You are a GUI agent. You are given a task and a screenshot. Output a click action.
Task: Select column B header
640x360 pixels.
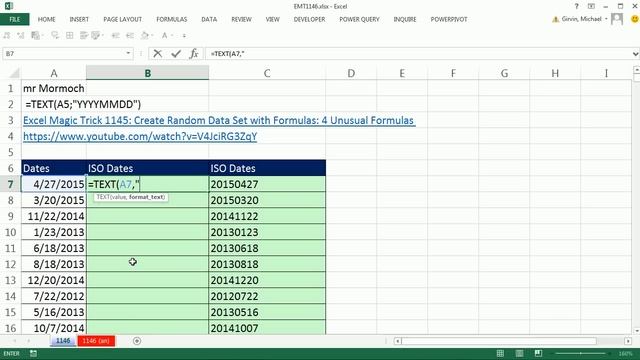(147, 73)
